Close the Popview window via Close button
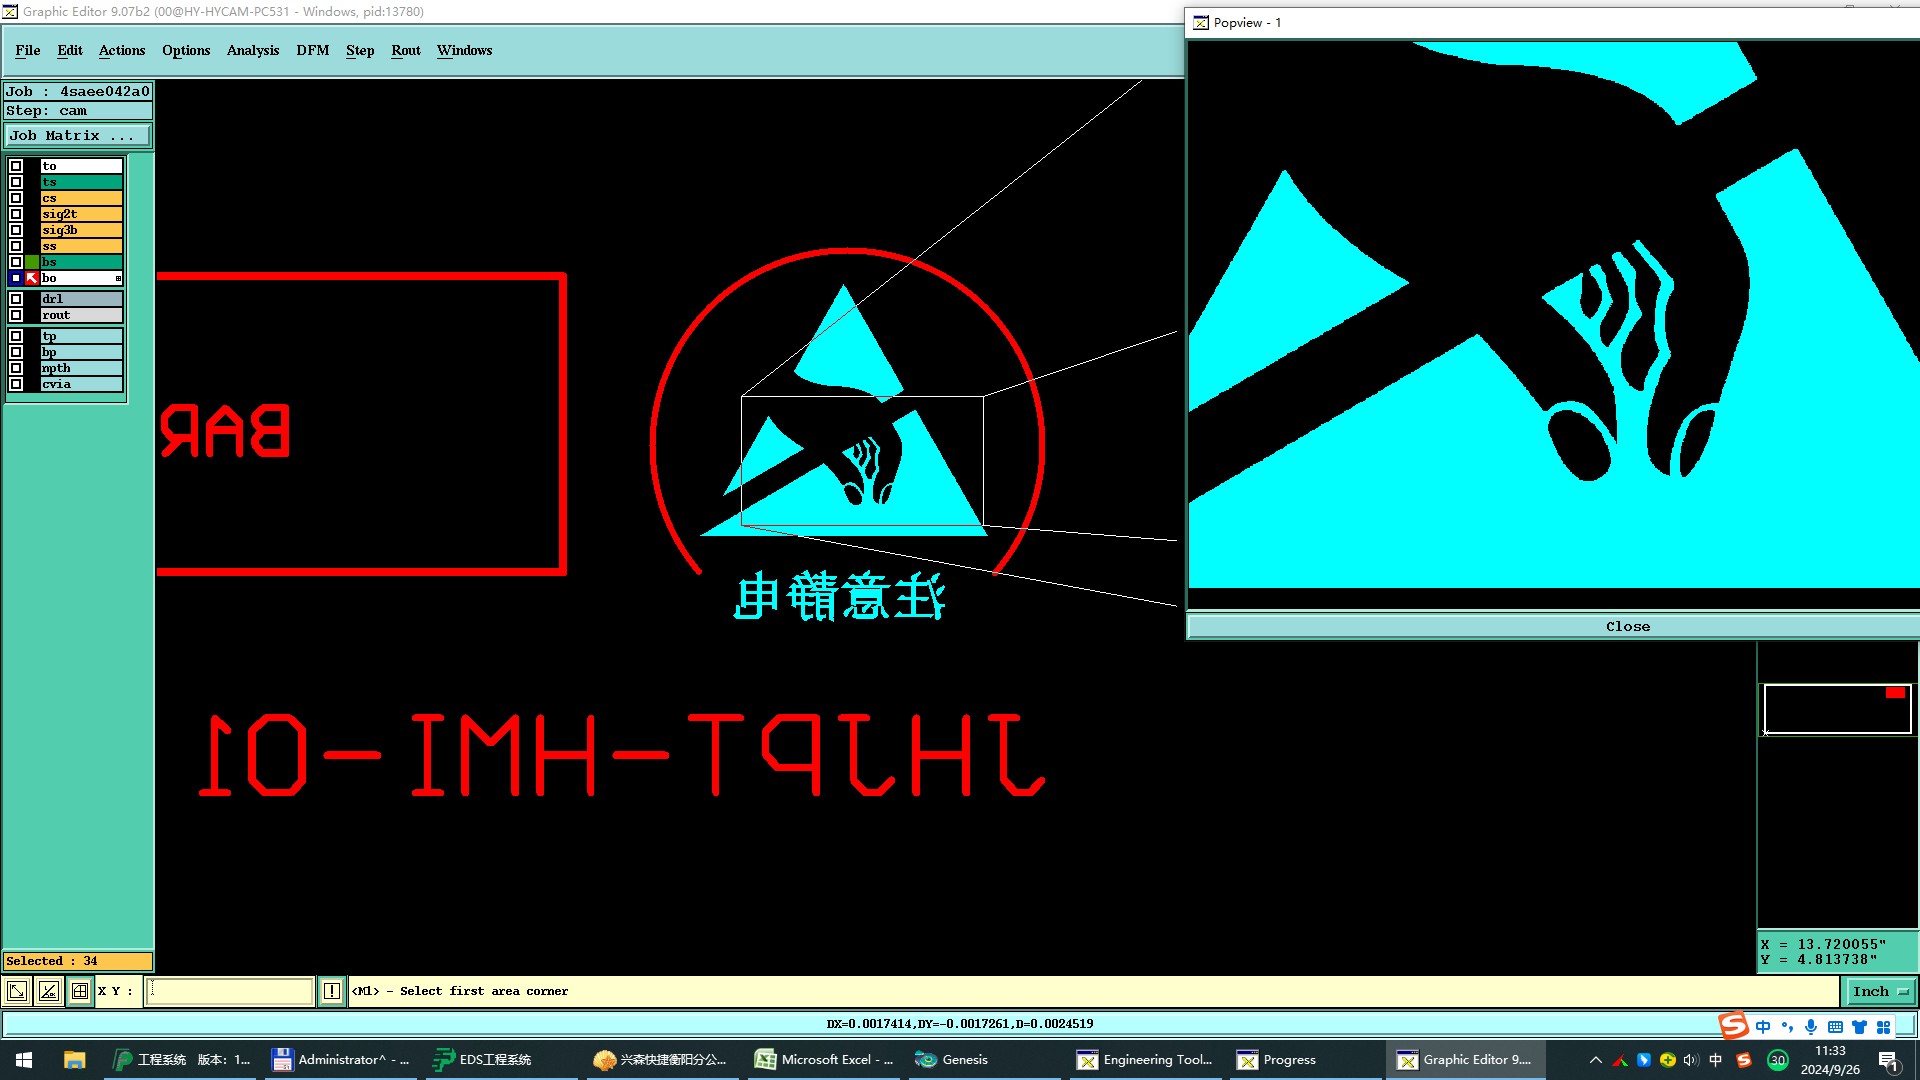The image size is (1920, 1080). pyautogui.click(x=1627, y=626)
